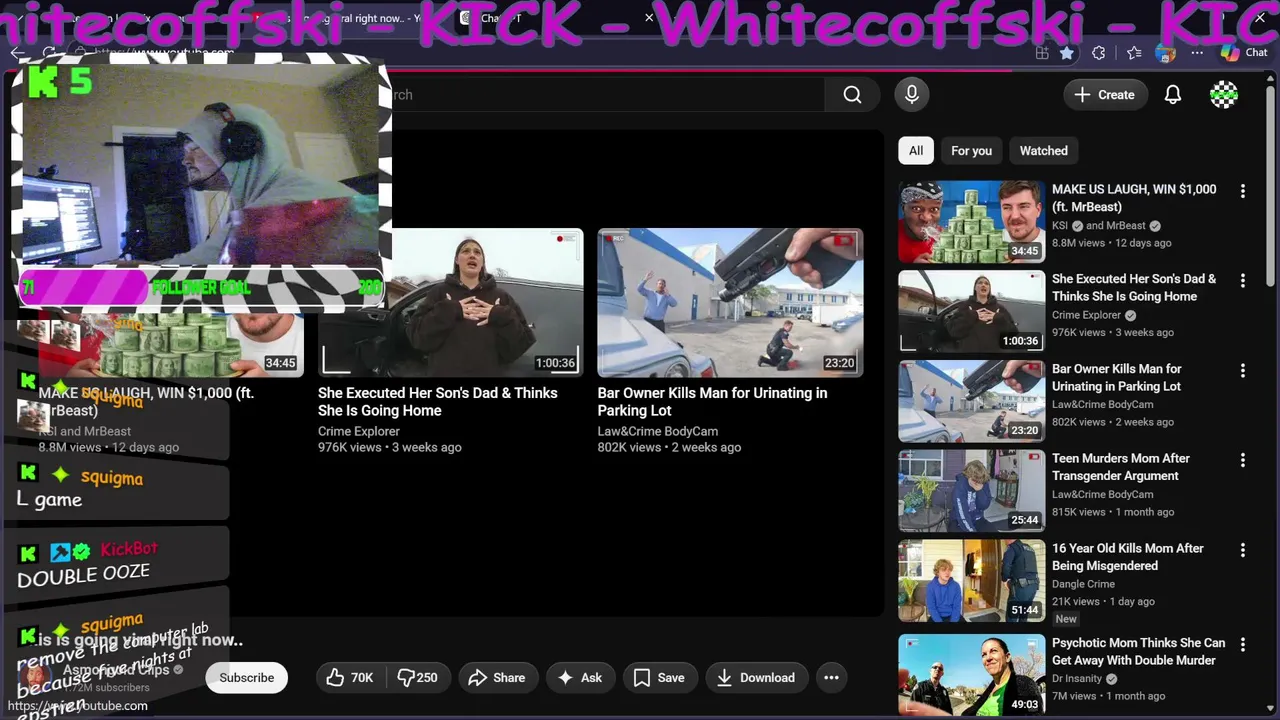
Task: Click the Subscribe button
Action: [x=246, y=678]
